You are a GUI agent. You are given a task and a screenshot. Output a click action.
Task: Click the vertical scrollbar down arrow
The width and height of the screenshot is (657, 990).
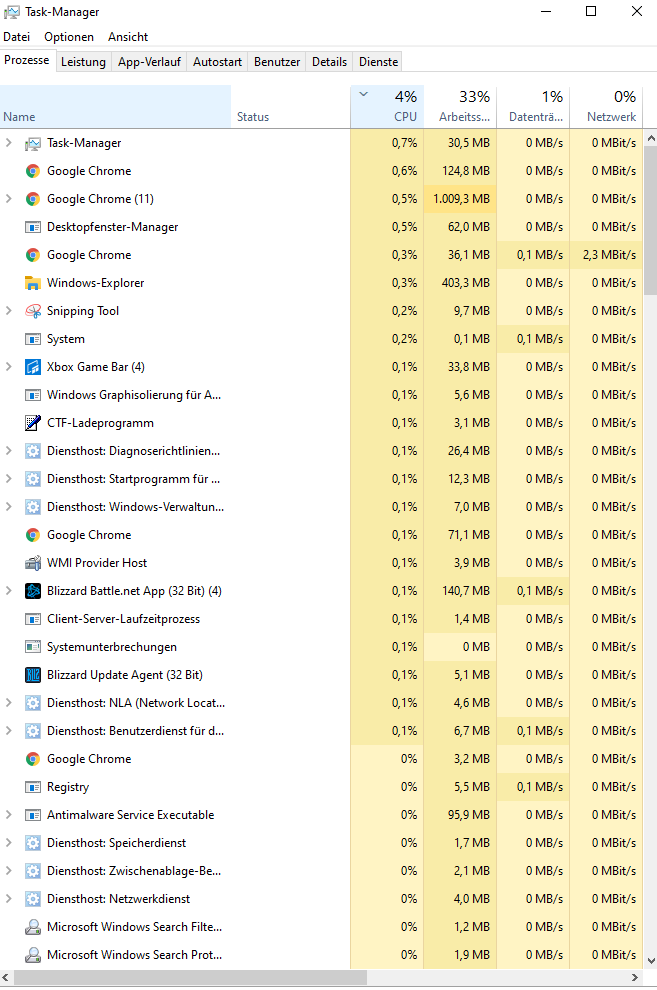pos(651,961)
